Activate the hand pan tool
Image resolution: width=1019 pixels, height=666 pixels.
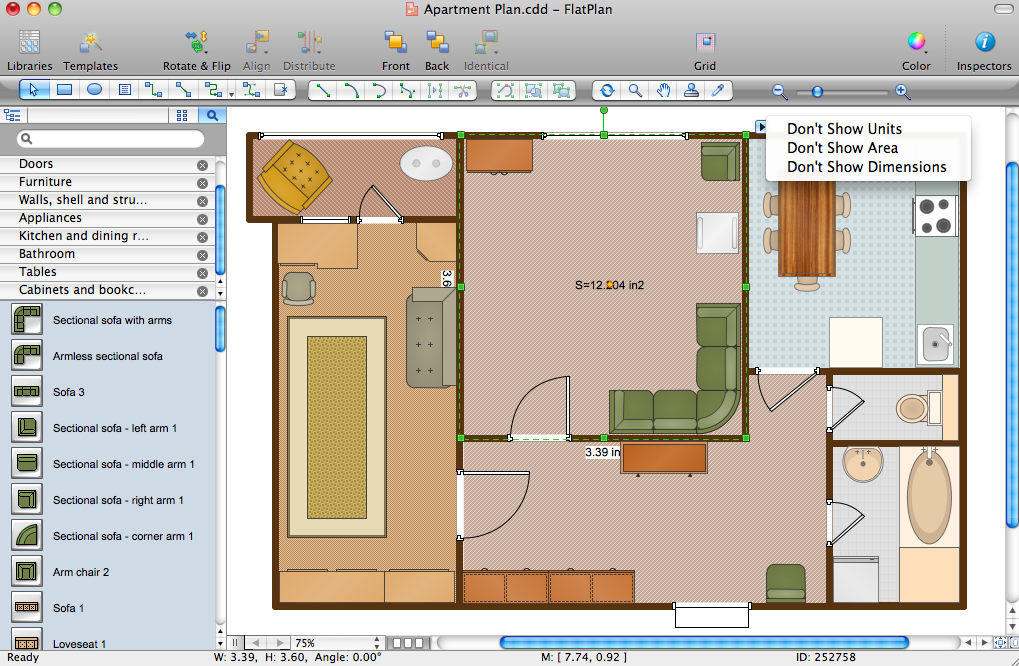663,90
